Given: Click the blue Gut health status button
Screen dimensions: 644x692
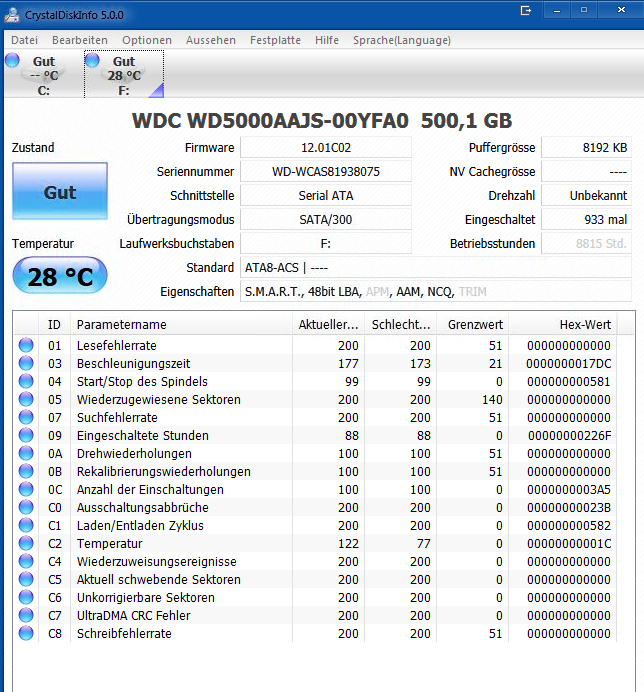Looking at the screenshot, I should [x=60, y=191].
